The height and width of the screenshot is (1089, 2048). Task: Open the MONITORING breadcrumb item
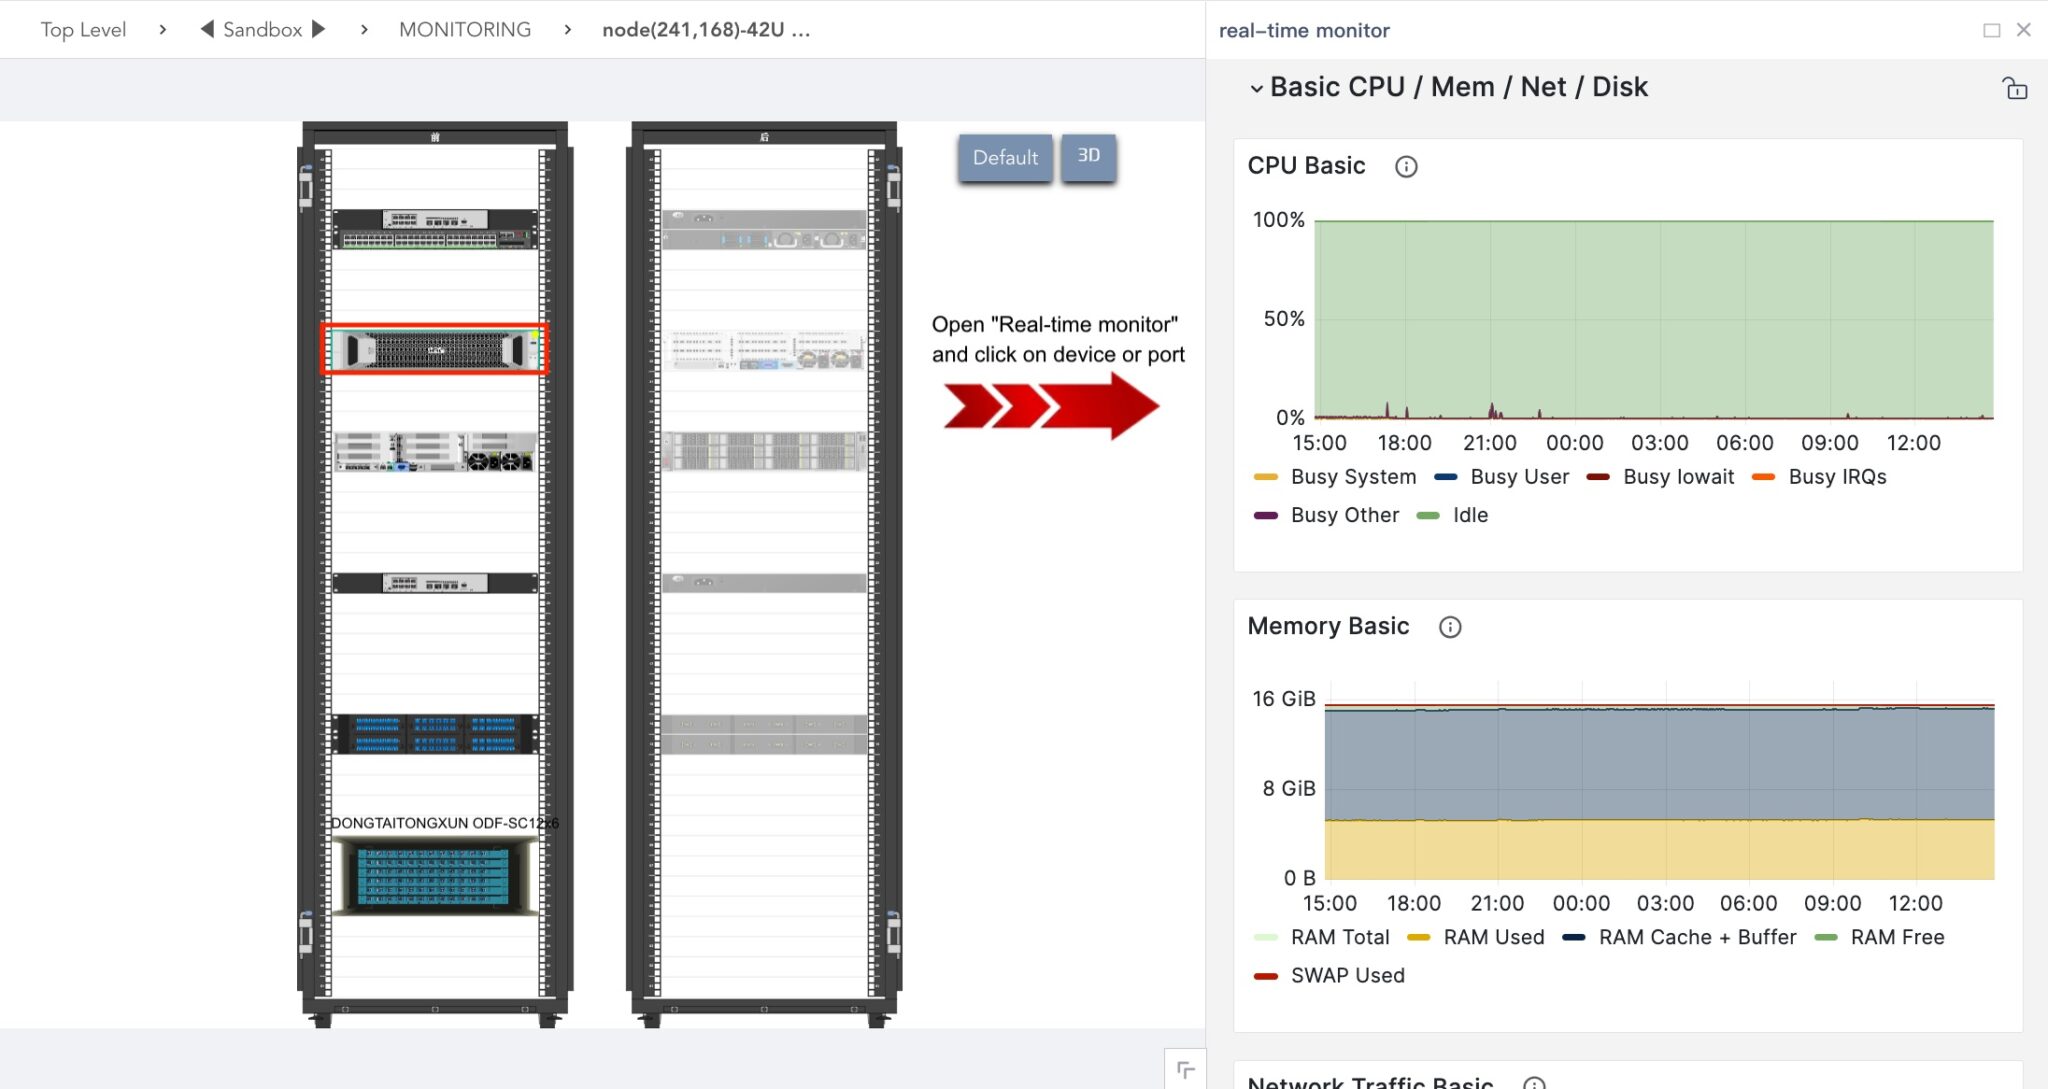(464, 29)
